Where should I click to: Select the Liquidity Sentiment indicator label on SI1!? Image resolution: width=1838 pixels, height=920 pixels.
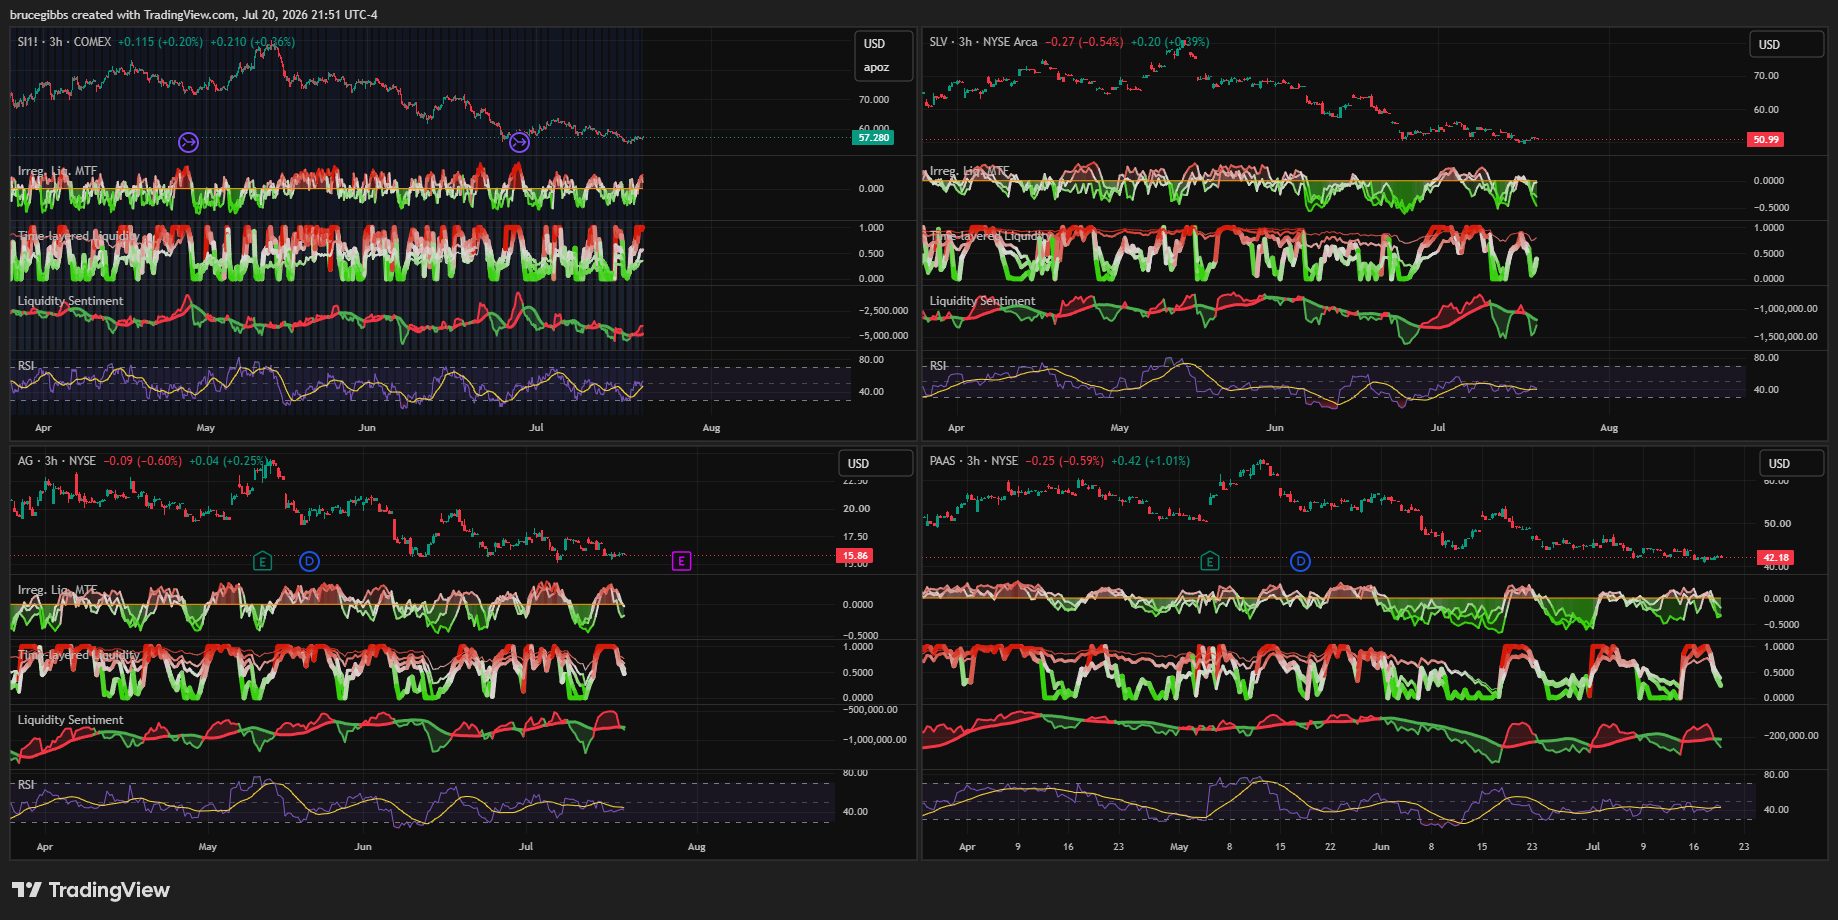click(70, 301)
